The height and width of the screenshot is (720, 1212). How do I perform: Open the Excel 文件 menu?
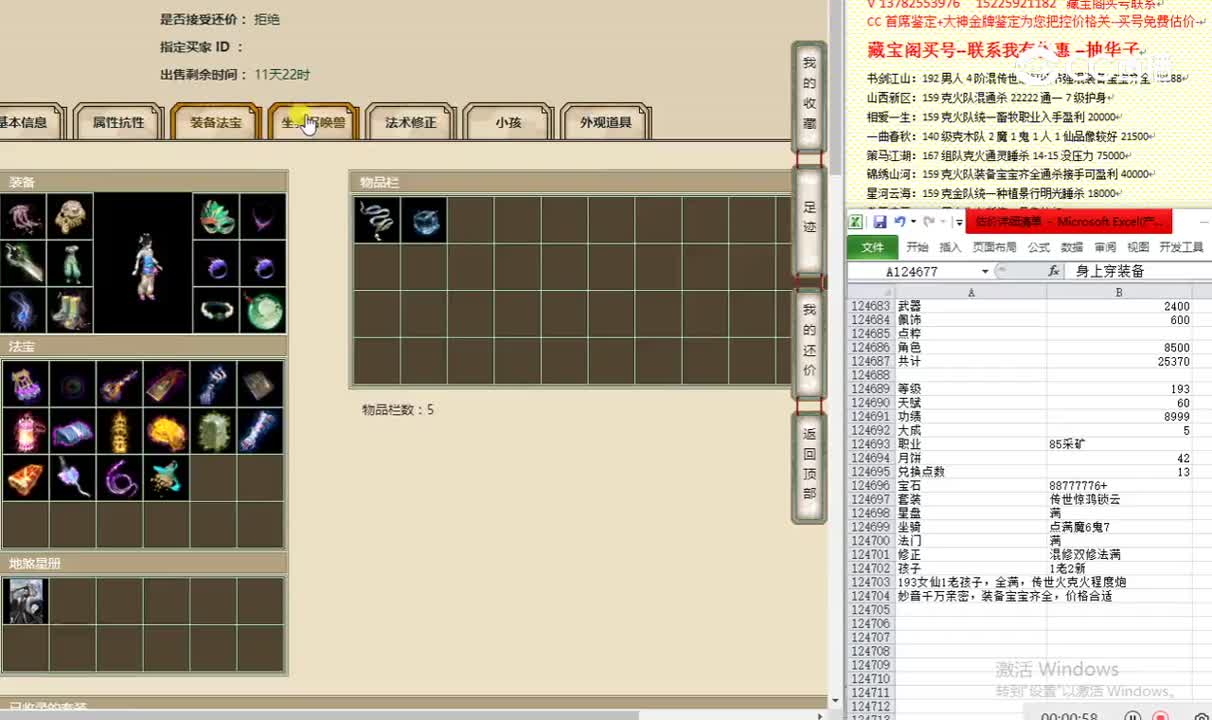click(873, 247)
